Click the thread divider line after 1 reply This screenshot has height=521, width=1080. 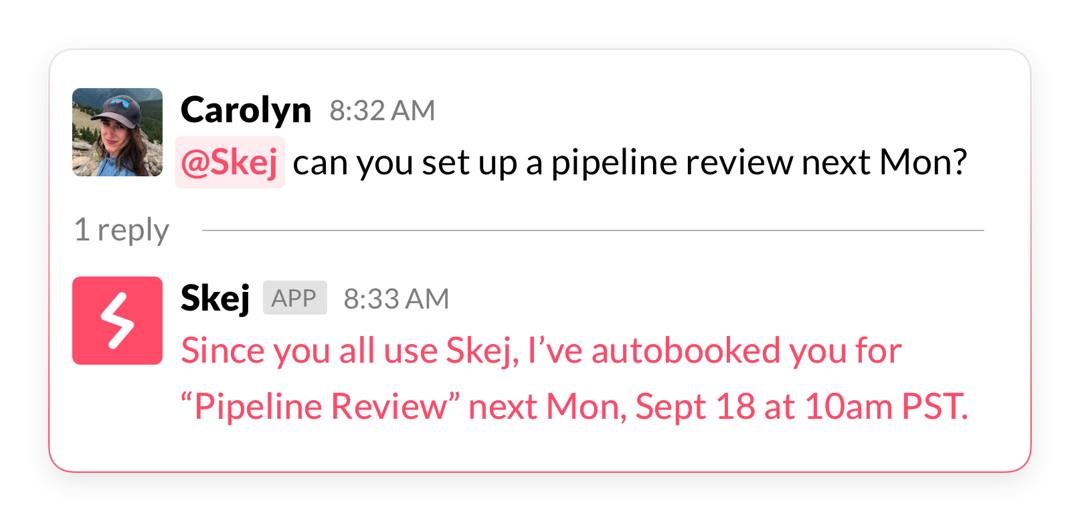592,230
